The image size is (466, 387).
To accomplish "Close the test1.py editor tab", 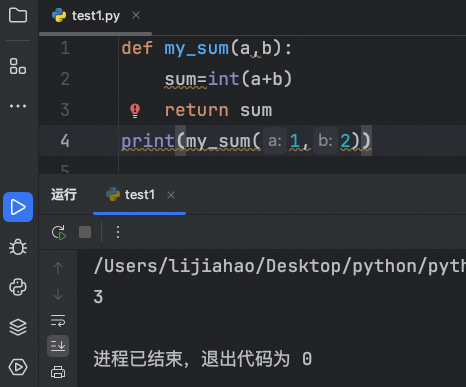I will (x=136, y=15).
